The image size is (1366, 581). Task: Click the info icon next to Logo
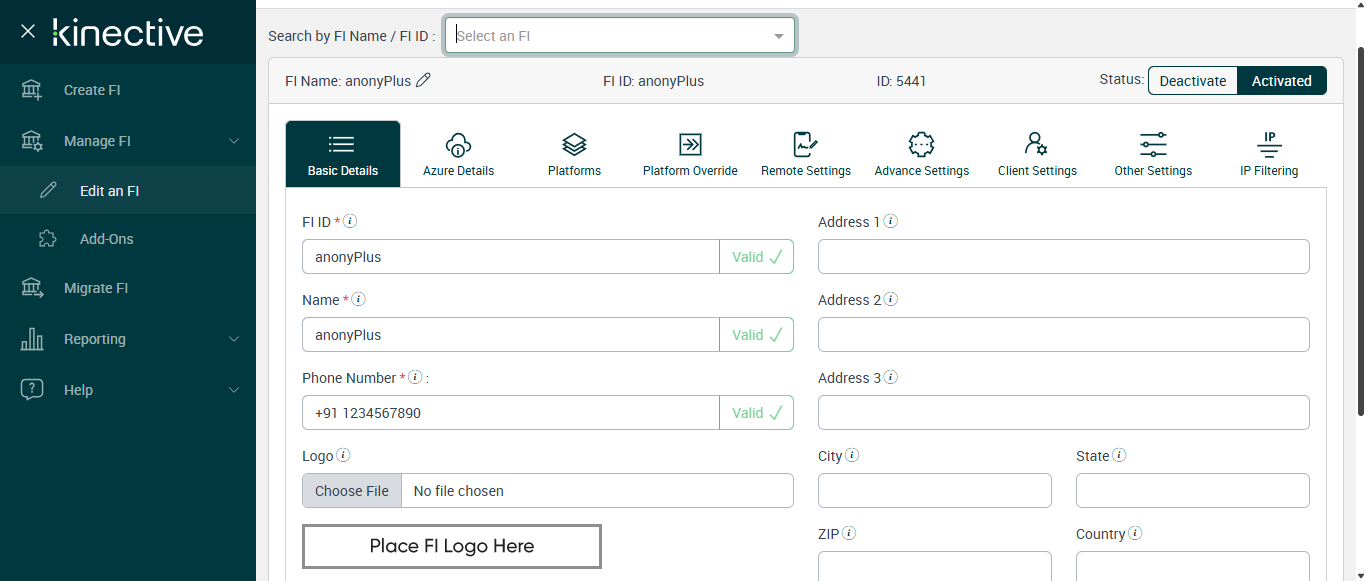pos(343,455)
